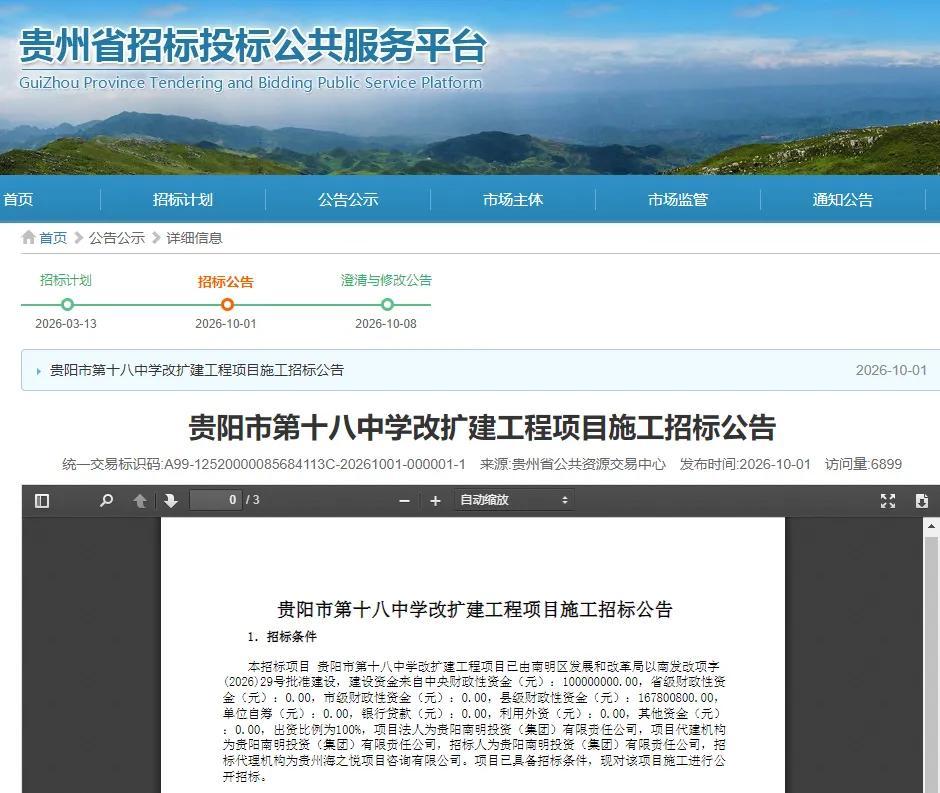The width and height of the screenshot is (940, 793).
Task: Select 市场主体 in navigation bar
Action: pos(513,200)
